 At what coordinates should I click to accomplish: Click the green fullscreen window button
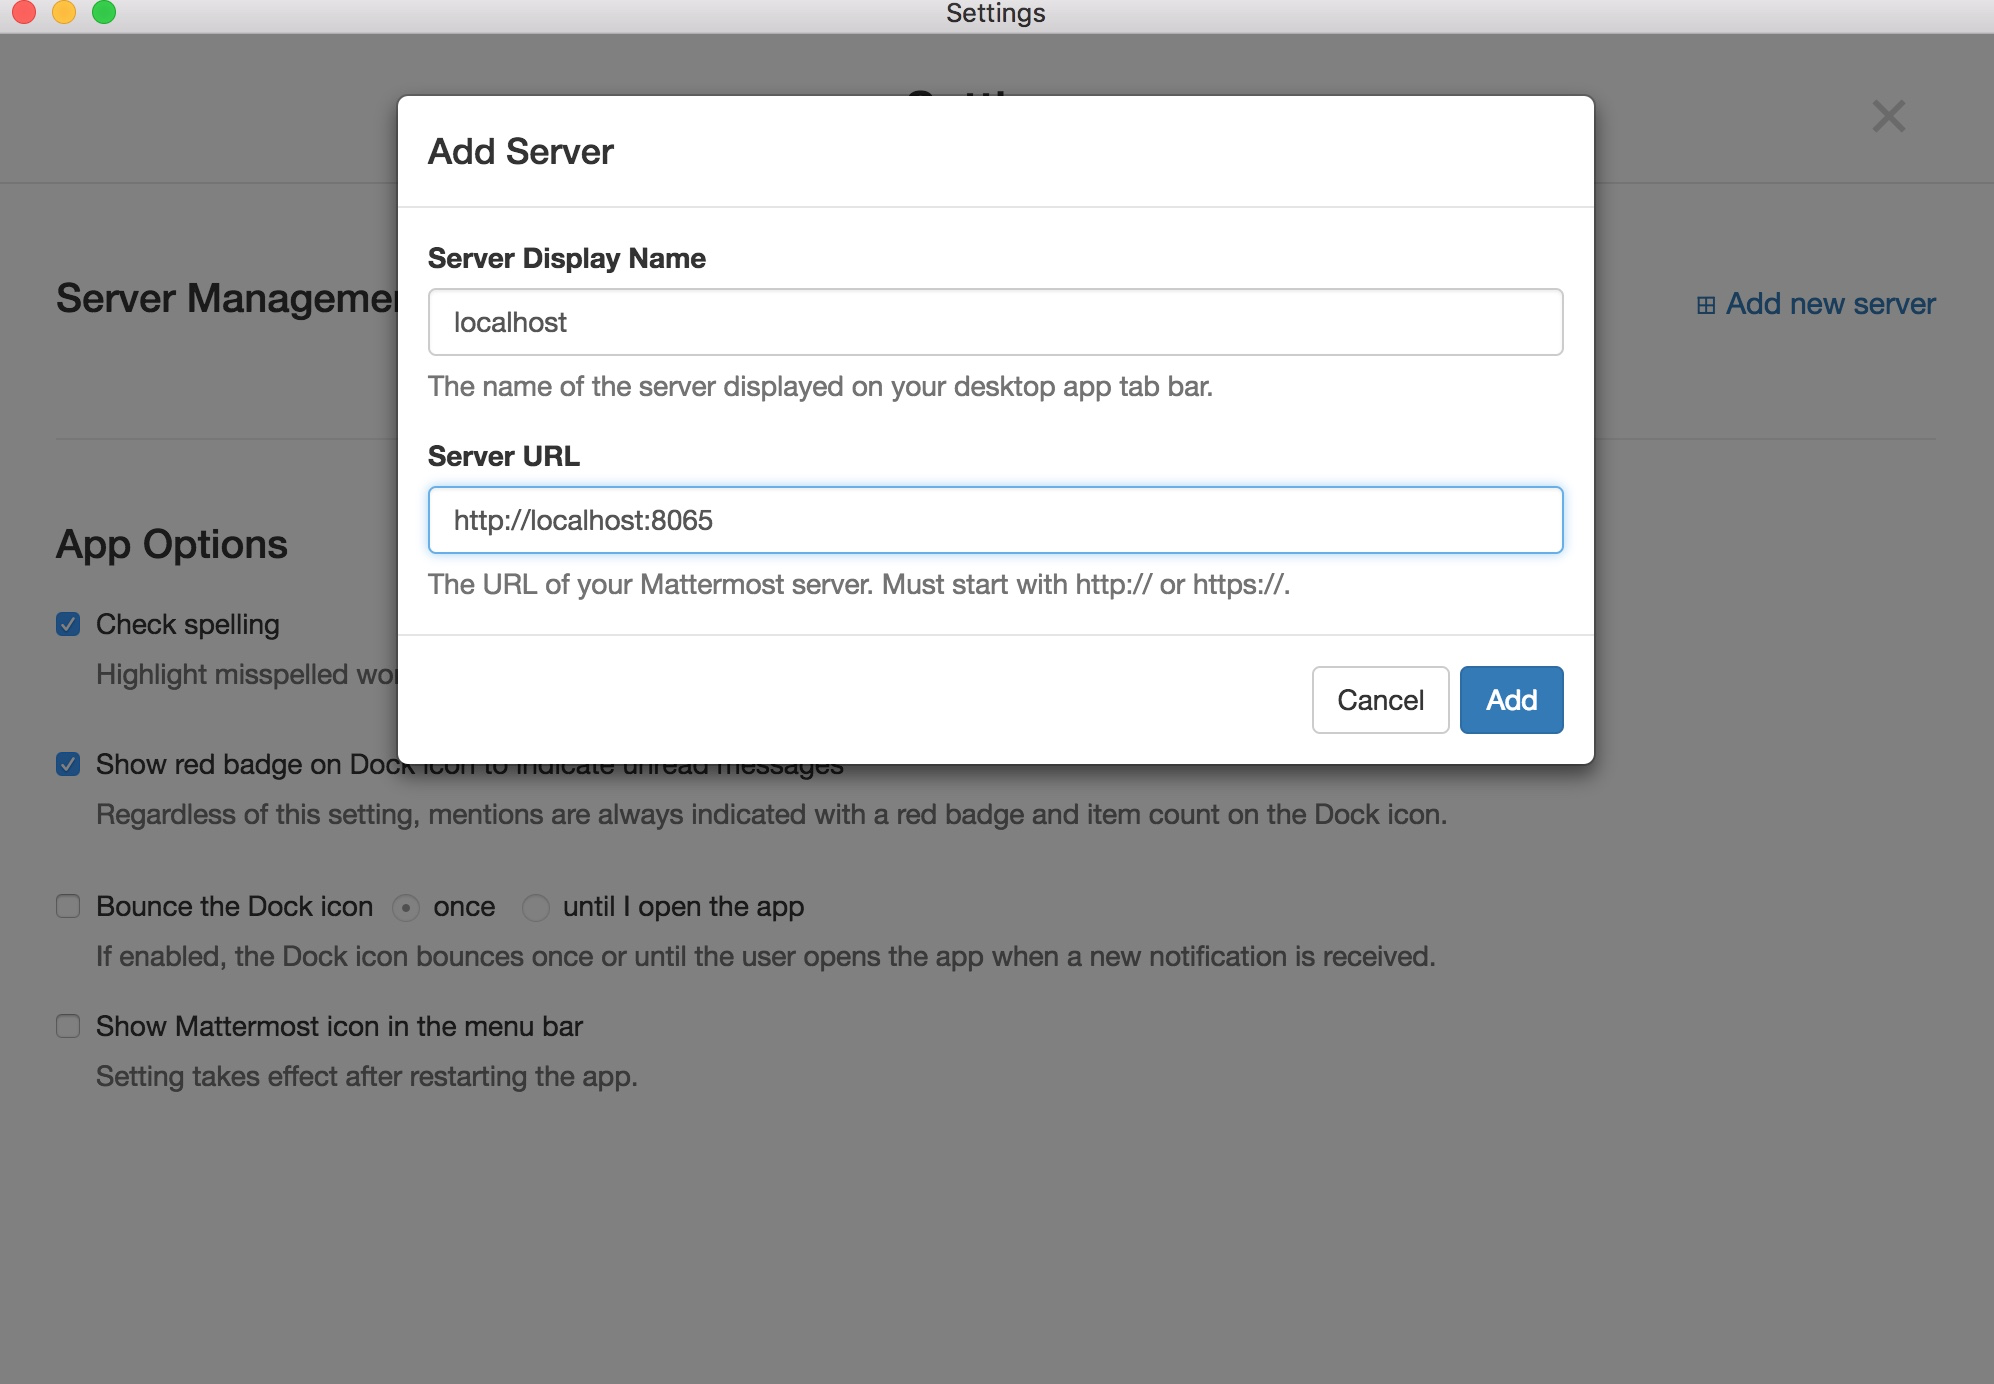click(104, 12)
